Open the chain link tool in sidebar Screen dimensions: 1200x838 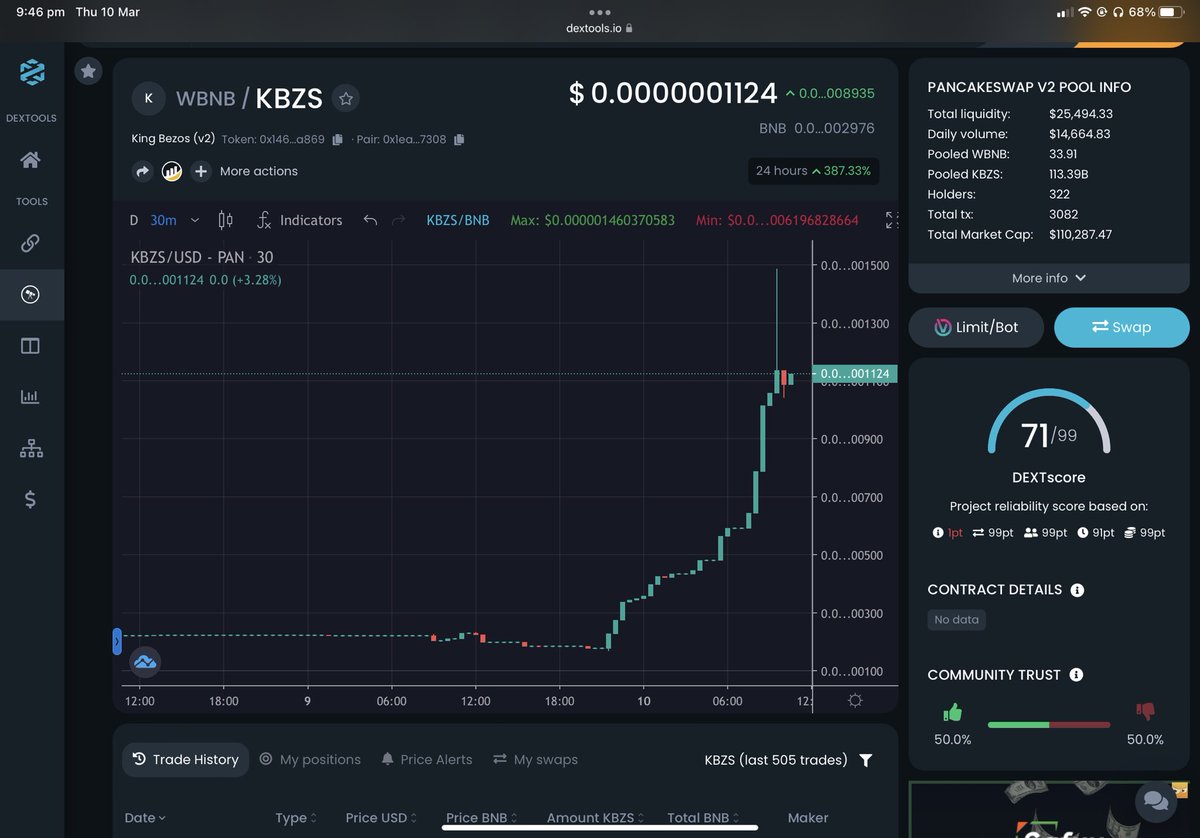click(x=31, y=242)
